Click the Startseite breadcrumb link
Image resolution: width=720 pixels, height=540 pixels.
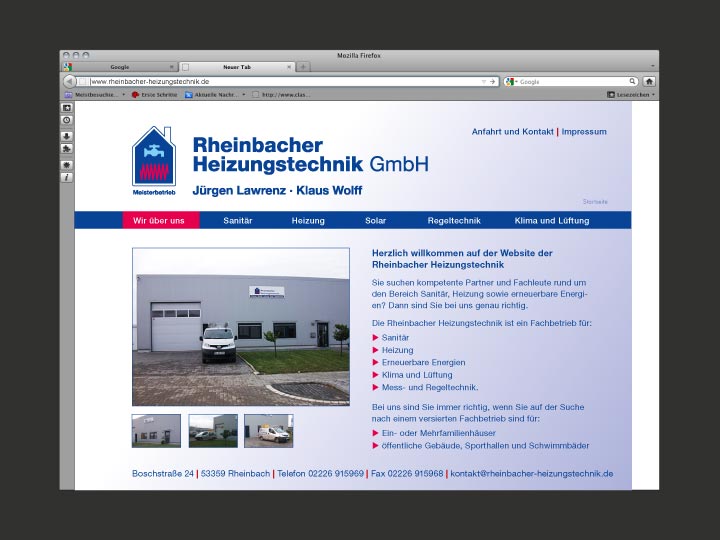click(595, 202)
